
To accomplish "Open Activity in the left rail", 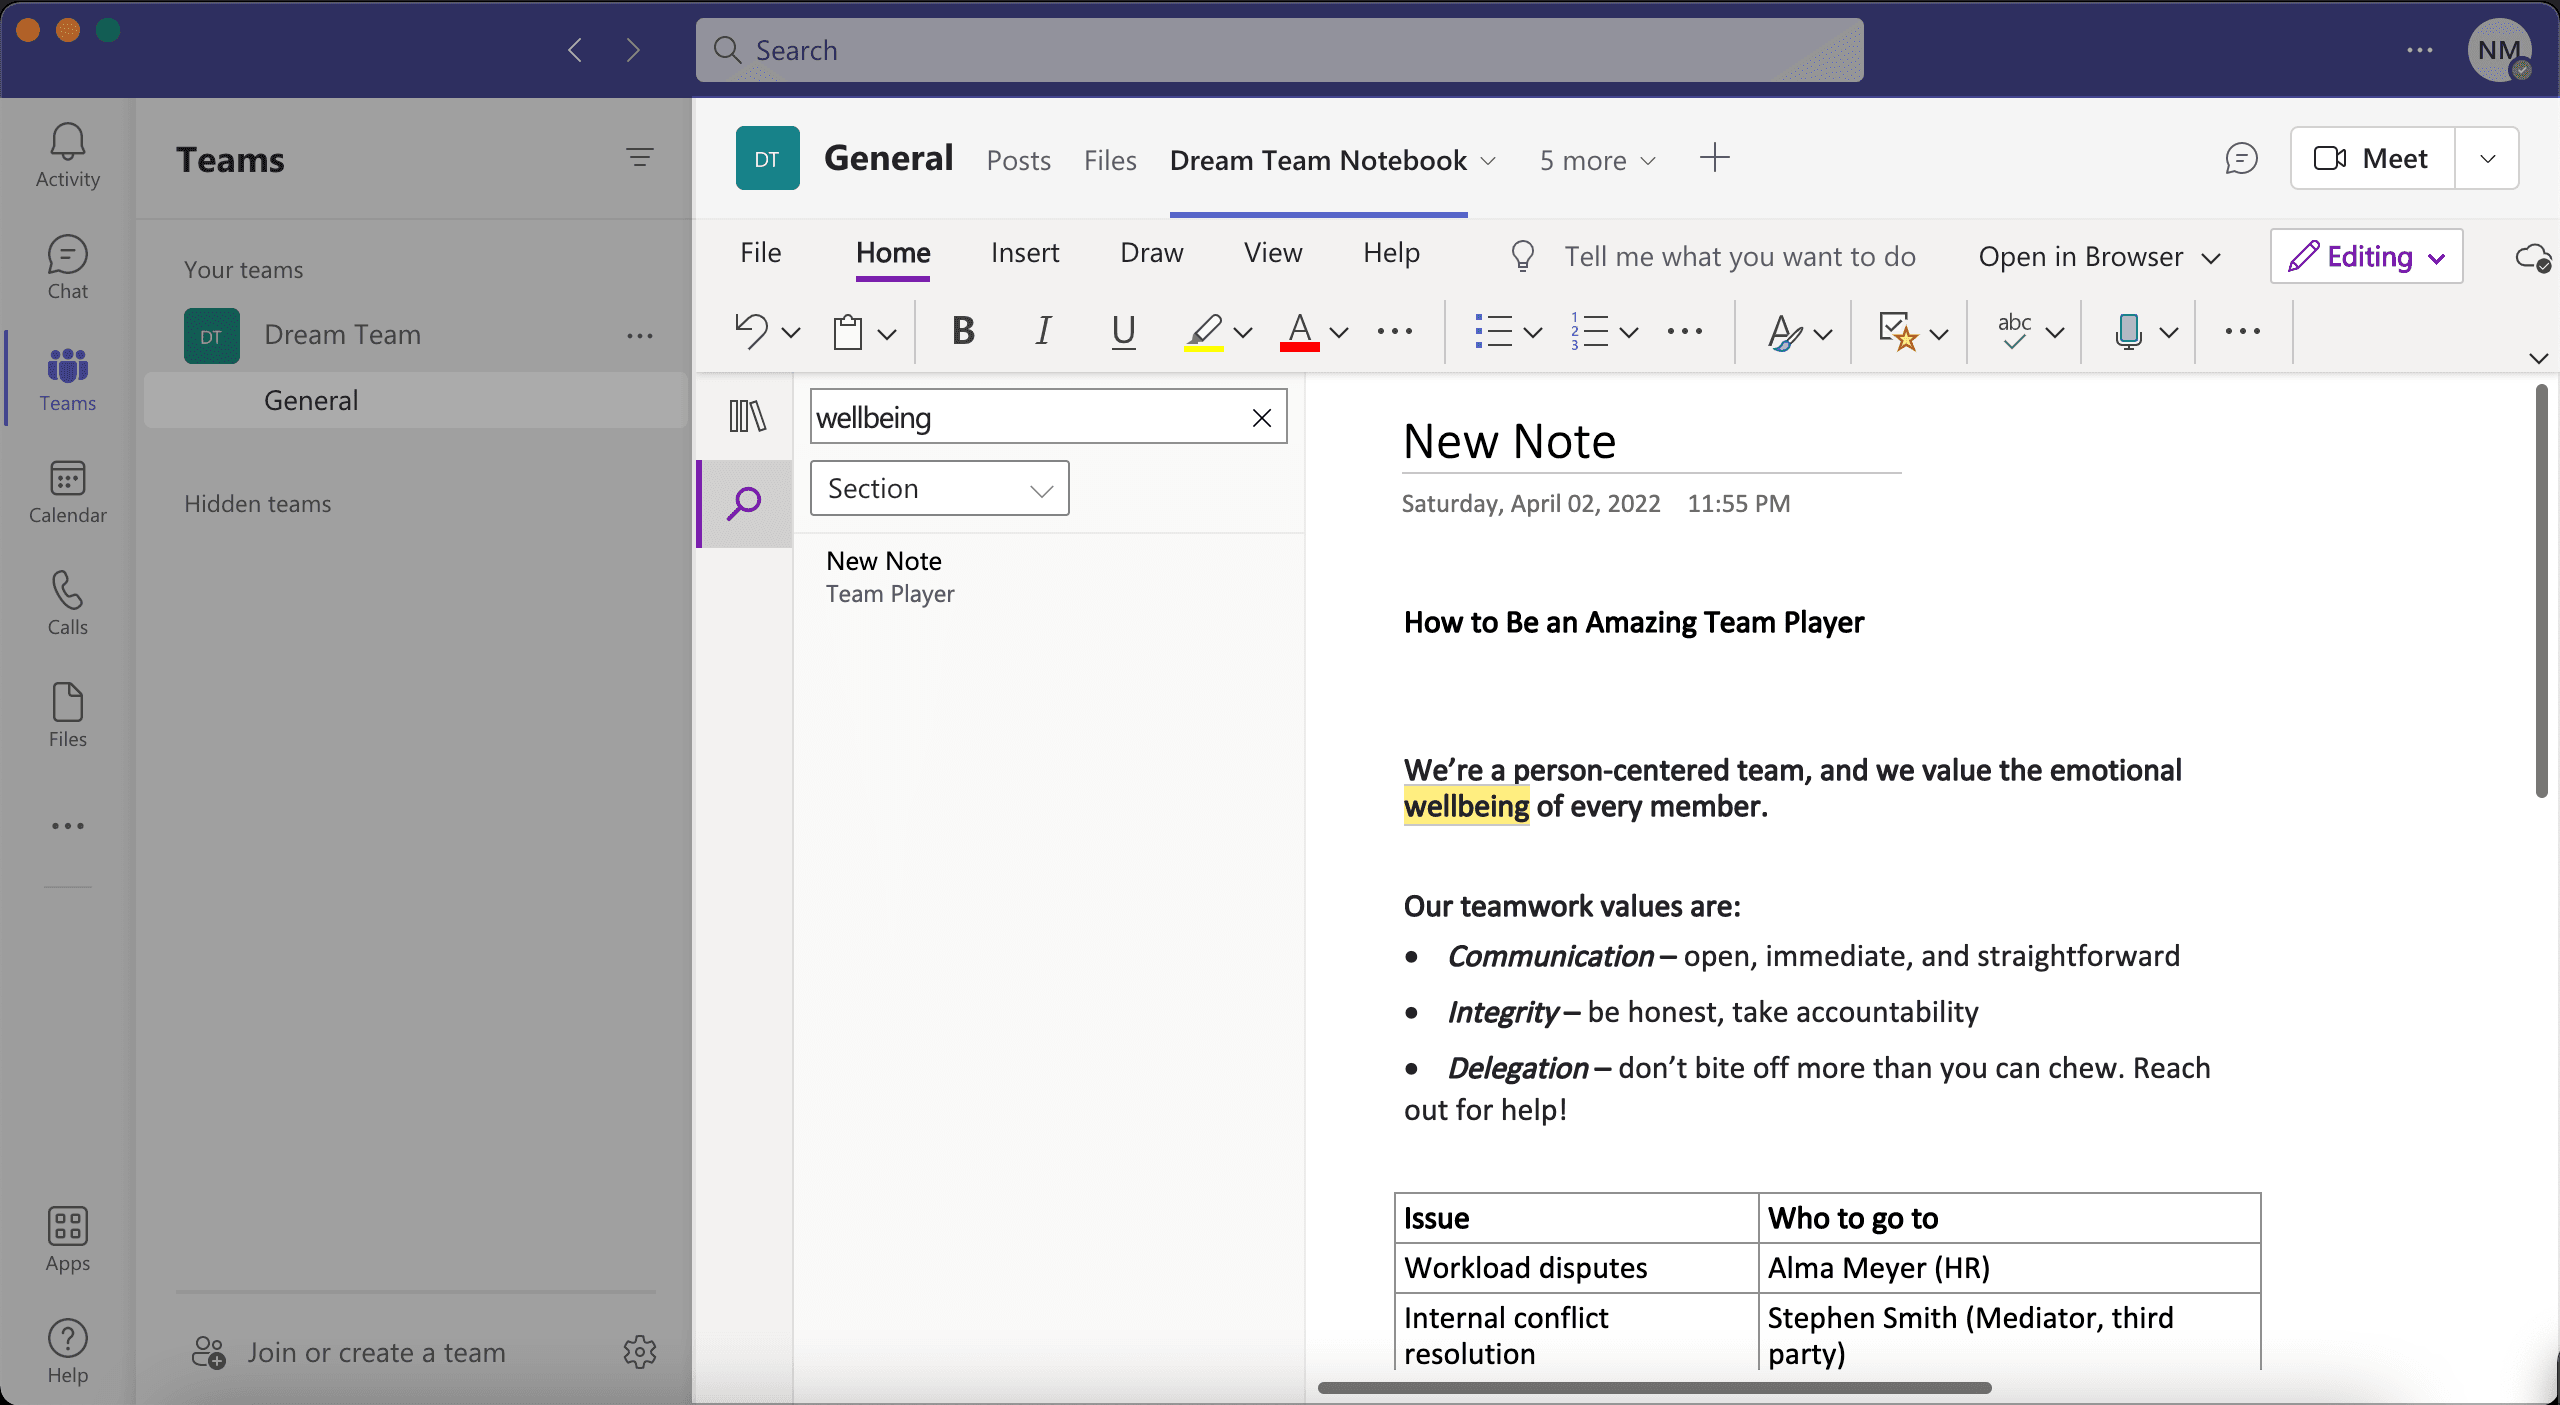I will click(67, 155).
